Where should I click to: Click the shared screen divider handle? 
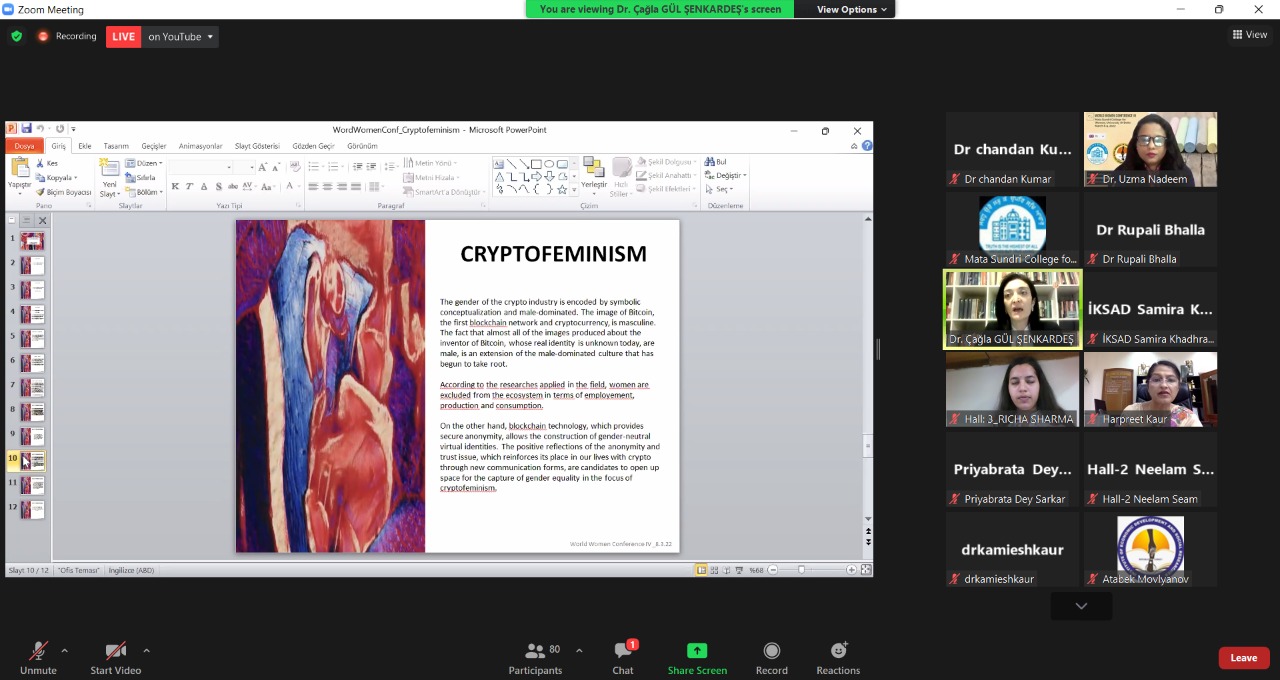click(x=878, y=348)
